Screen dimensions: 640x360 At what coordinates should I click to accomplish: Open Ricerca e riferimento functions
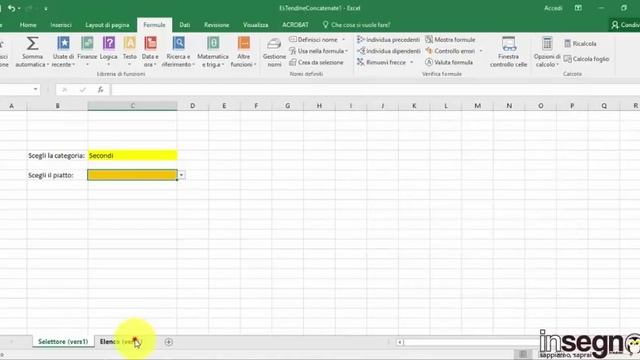click(178, 51)
